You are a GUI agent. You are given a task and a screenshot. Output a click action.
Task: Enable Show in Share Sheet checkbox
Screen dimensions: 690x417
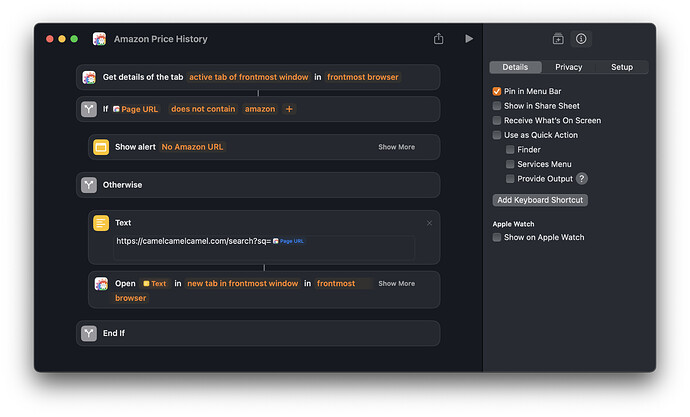496,106
